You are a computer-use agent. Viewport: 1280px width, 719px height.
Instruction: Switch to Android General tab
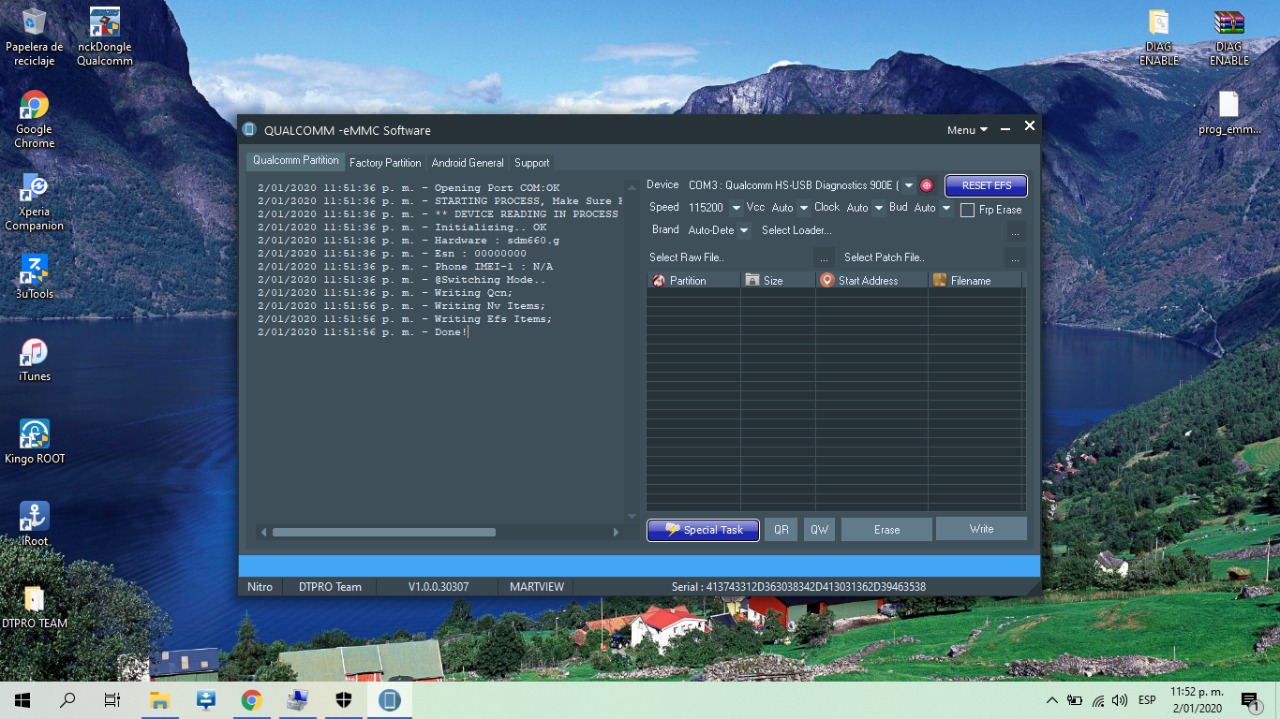point(467,162)
